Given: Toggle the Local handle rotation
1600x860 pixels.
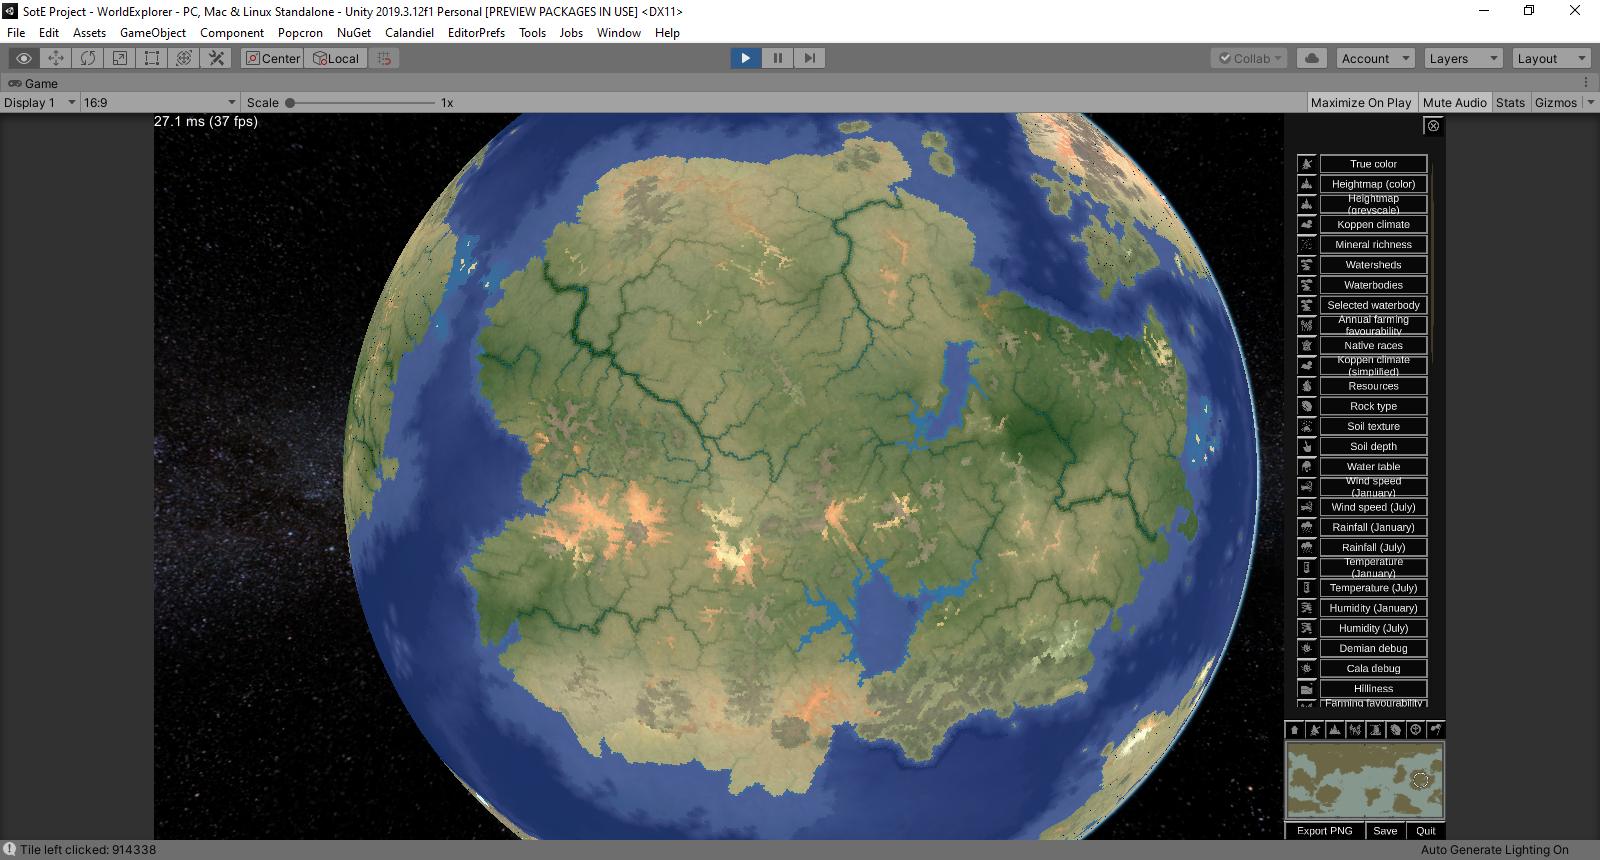Looking at the screenshot, I should click(336, 58).
